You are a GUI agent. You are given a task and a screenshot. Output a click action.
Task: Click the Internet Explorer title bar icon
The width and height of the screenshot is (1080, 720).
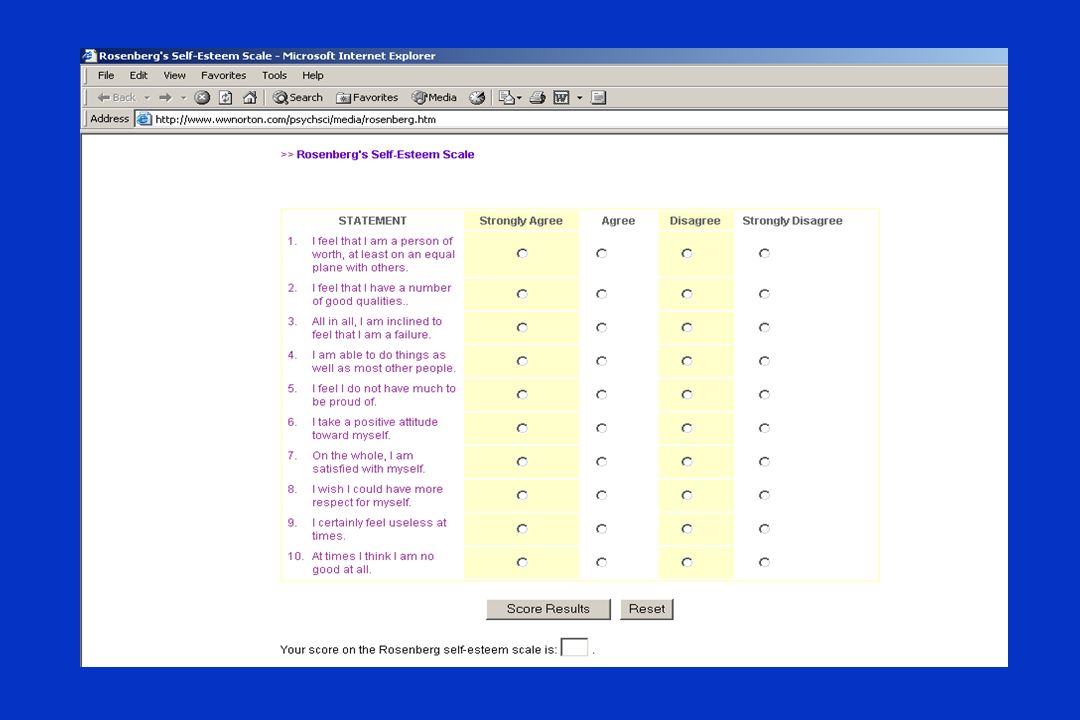tap(90, 56)
